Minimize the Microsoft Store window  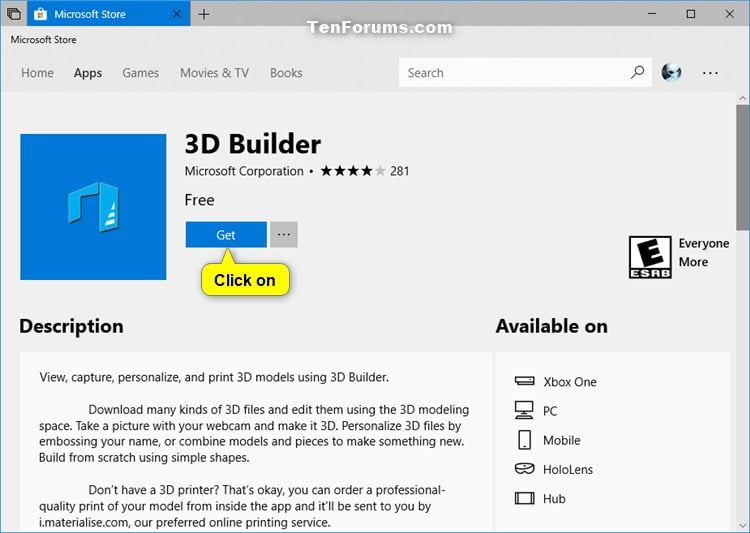[x=652, y=14]
